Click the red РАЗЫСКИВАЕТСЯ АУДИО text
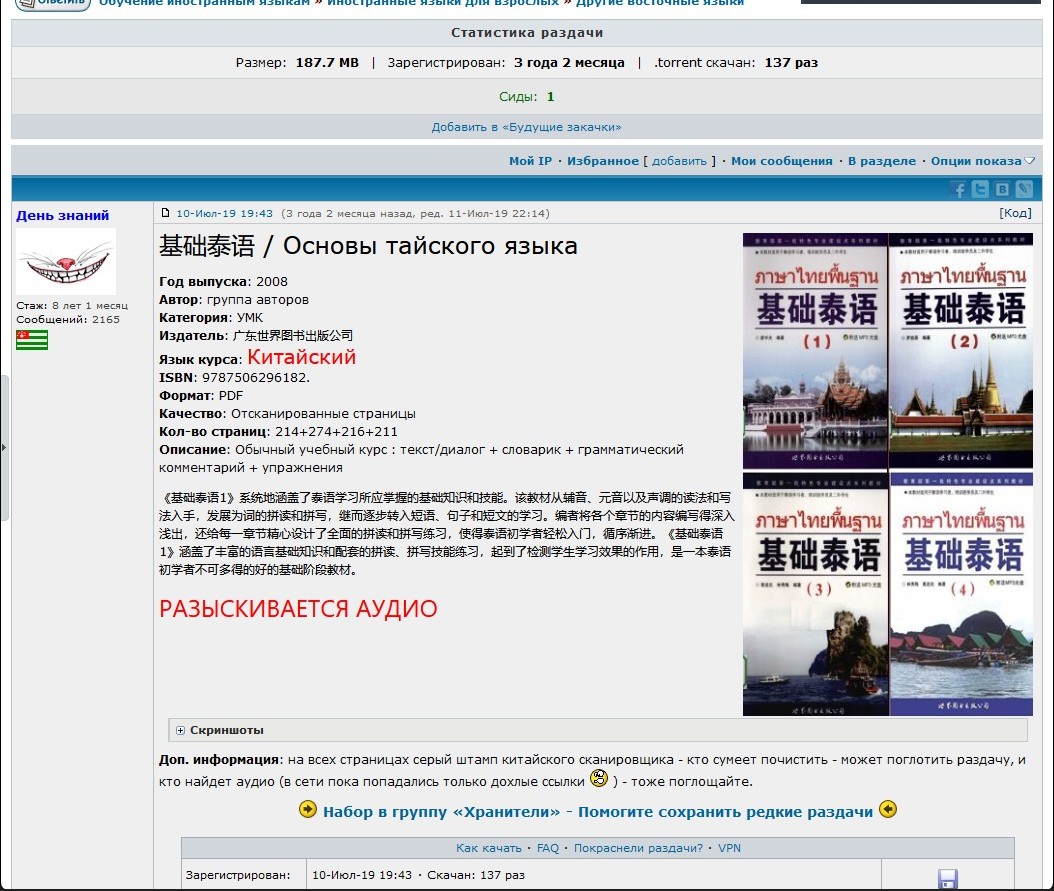 (x=298, y=609)
